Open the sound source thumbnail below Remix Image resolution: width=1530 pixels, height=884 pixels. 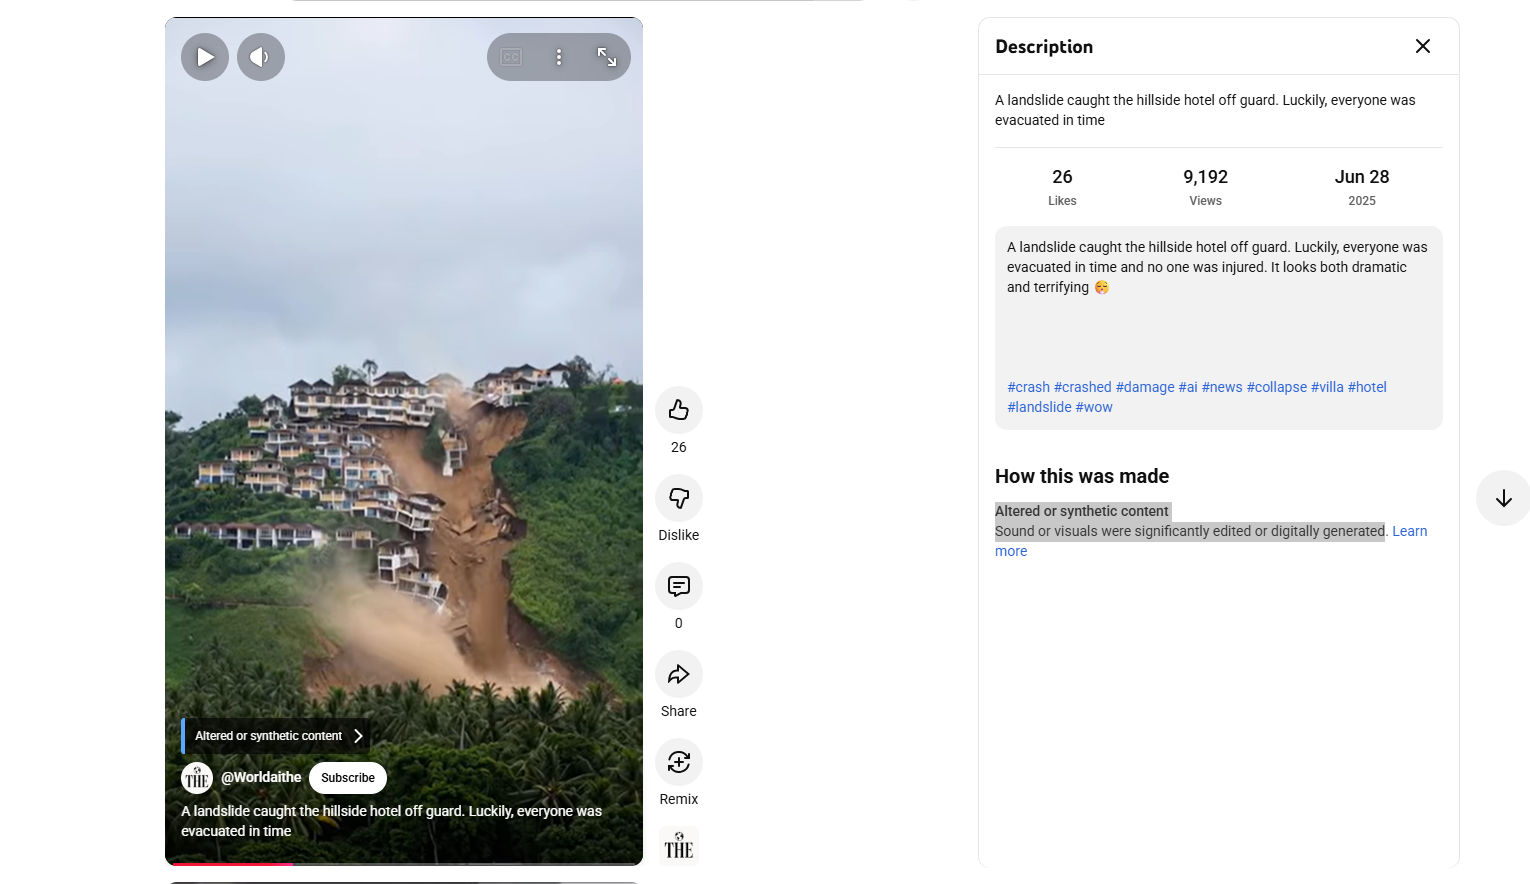[678, 846]
